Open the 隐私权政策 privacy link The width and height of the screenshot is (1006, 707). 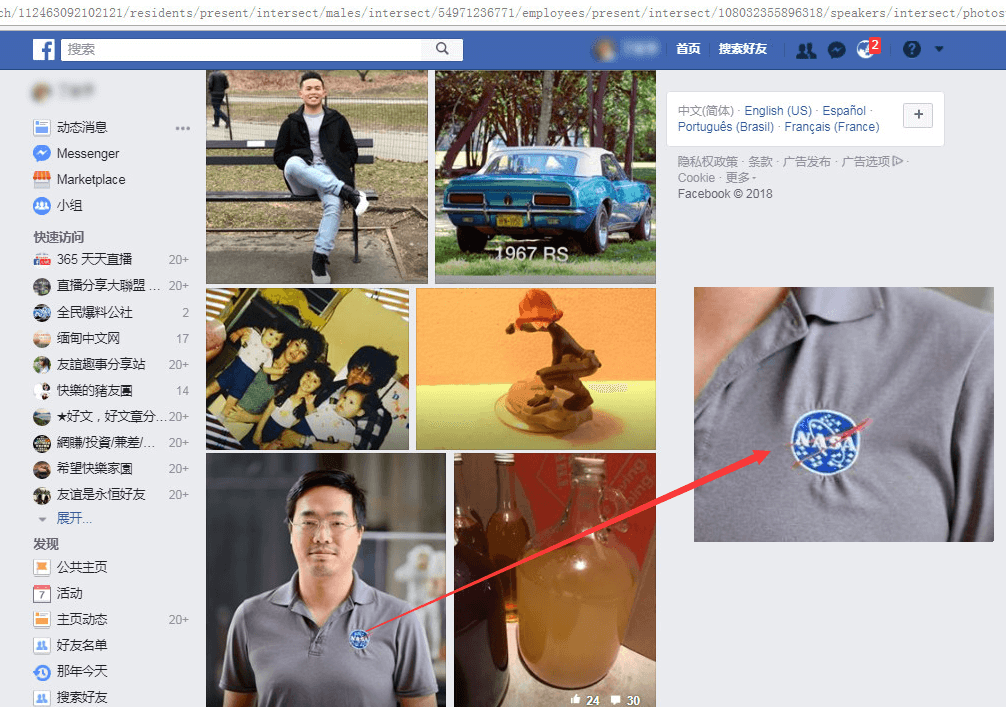tap(707, 162)
